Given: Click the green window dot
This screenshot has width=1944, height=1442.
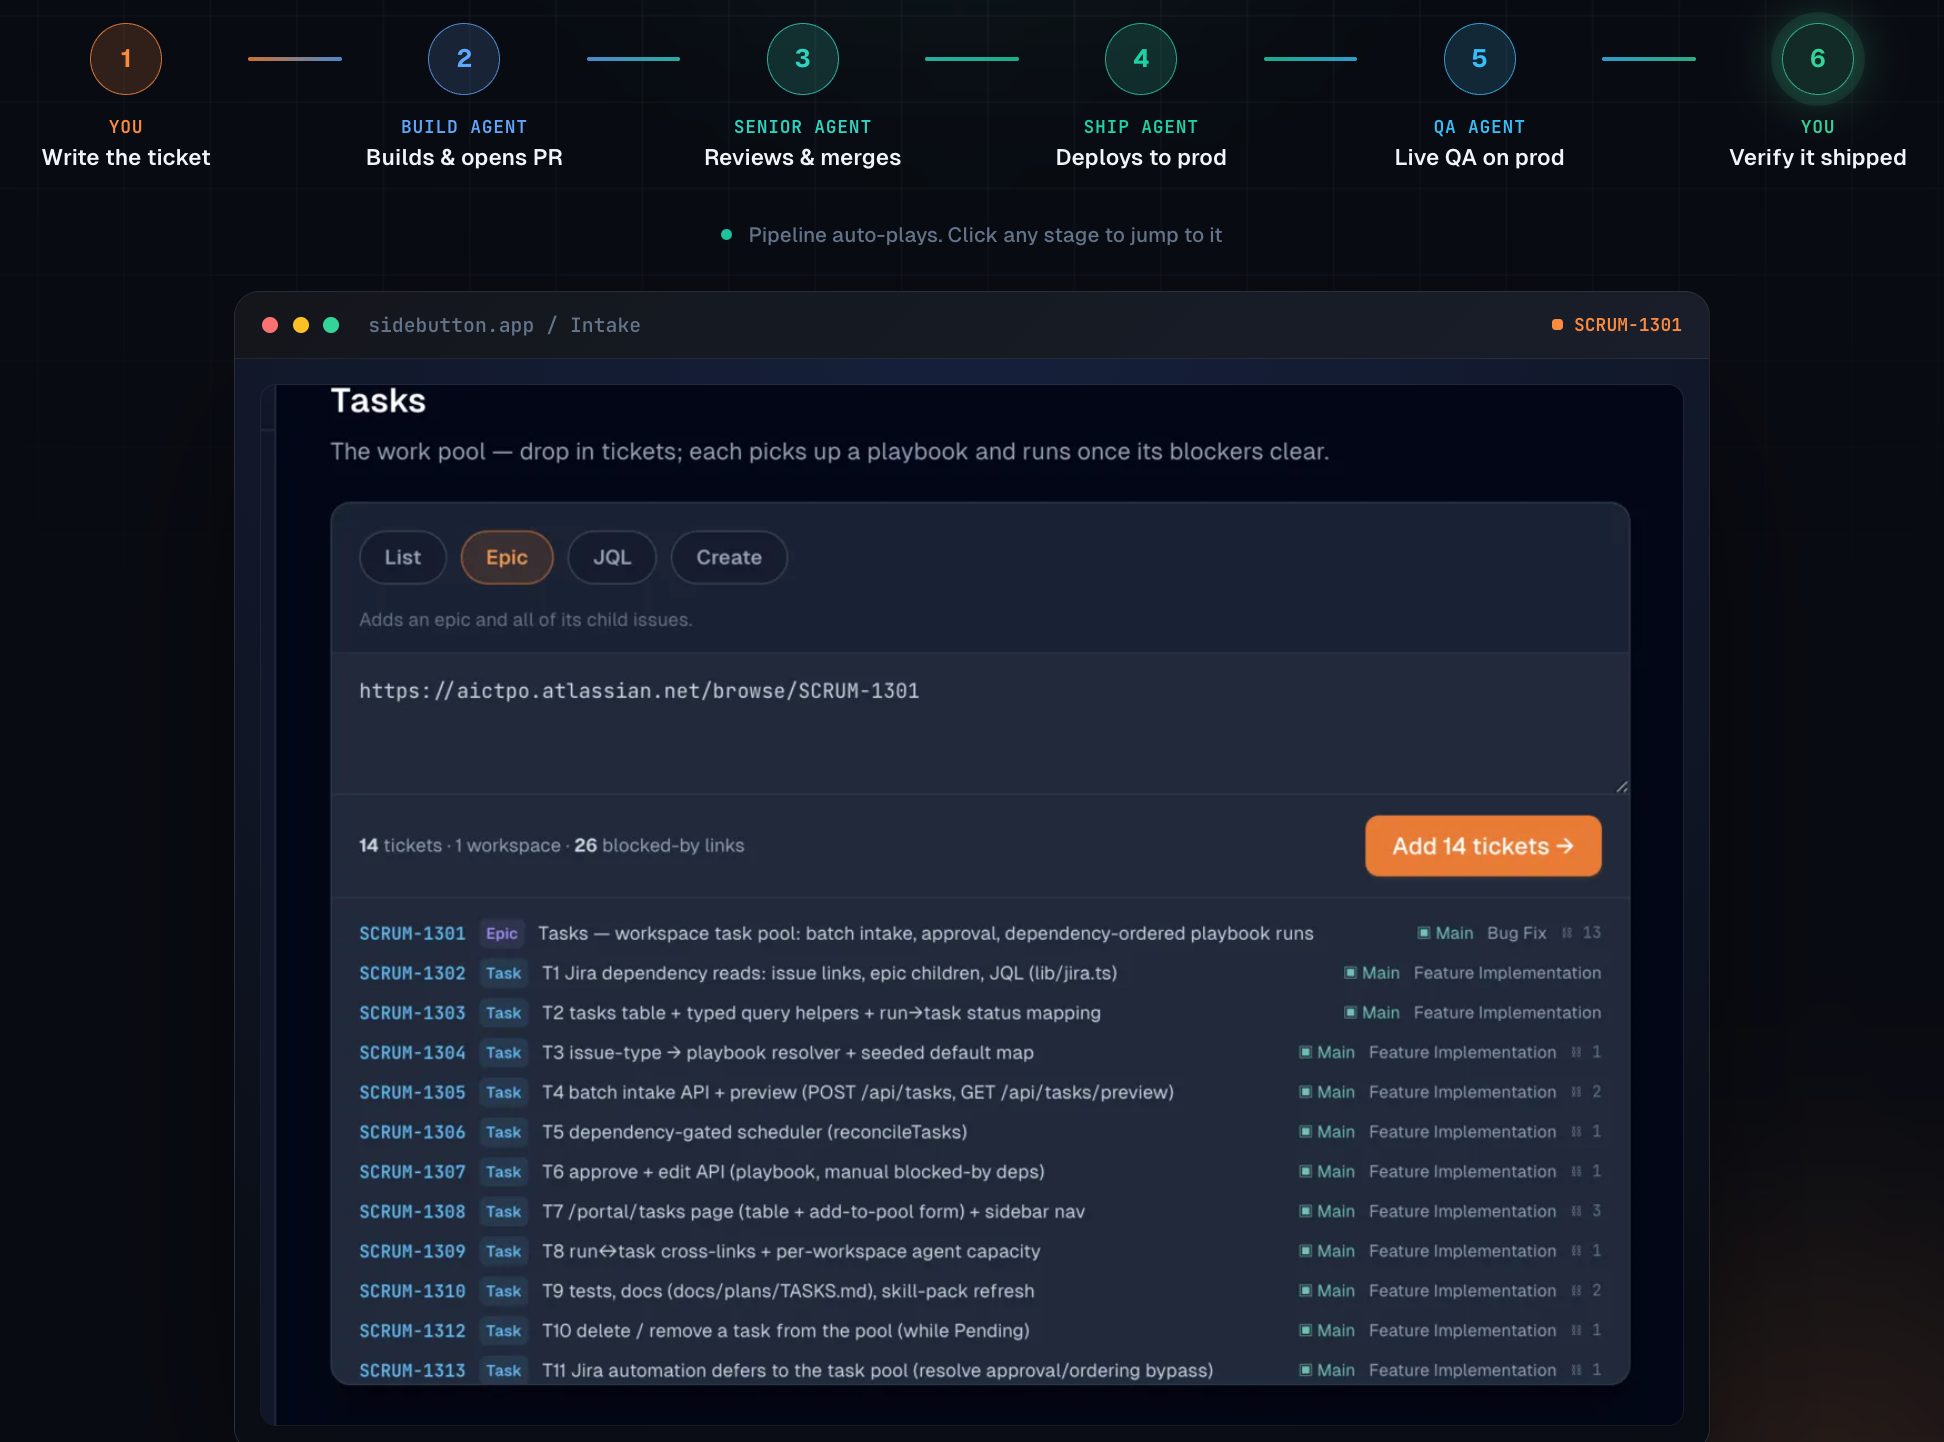Looking at the screenshot, I should pyautogui.click(x=331, y=325).
